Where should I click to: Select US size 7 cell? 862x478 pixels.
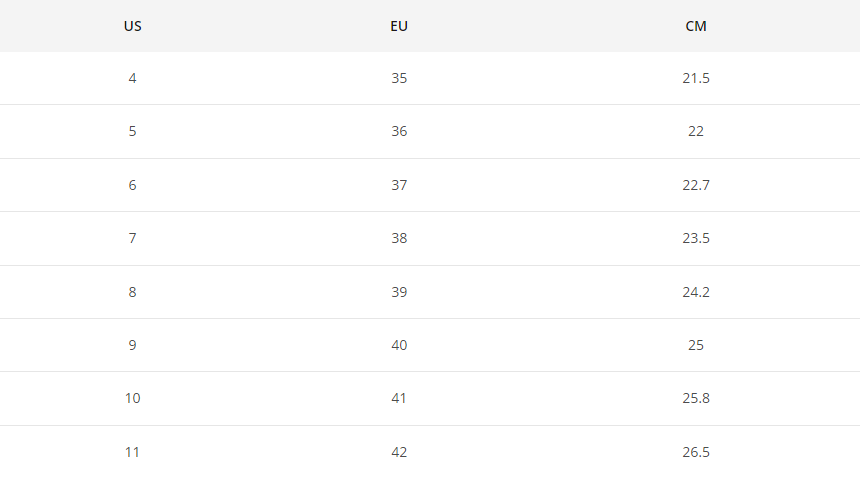click(x=133, y=238)
